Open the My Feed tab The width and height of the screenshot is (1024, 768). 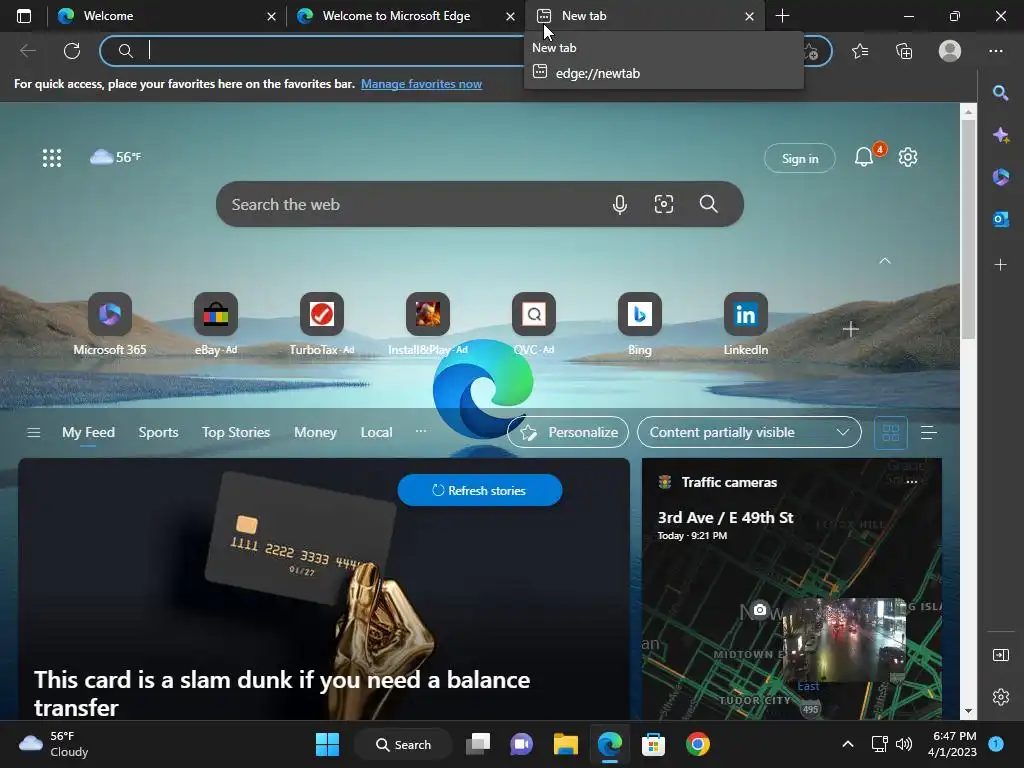pos(88,432)
